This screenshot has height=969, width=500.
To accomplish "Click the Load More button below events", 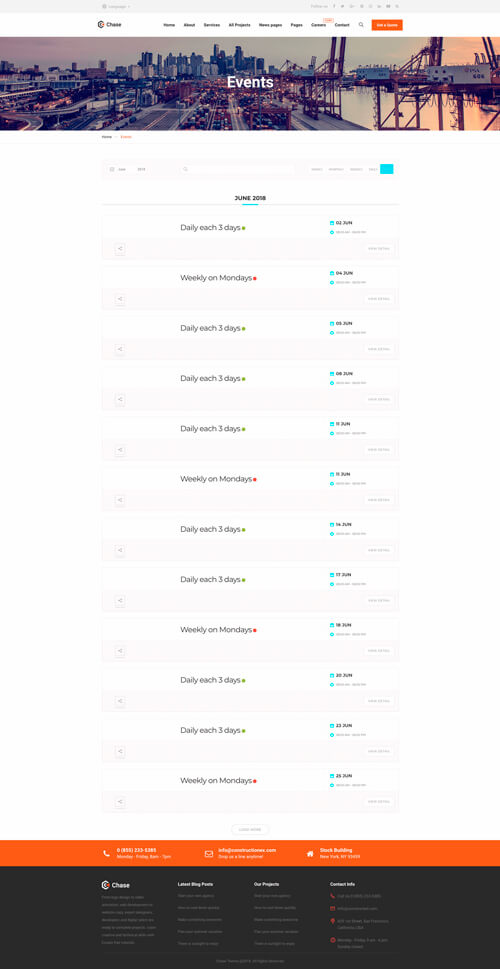I will coord(250,829).
